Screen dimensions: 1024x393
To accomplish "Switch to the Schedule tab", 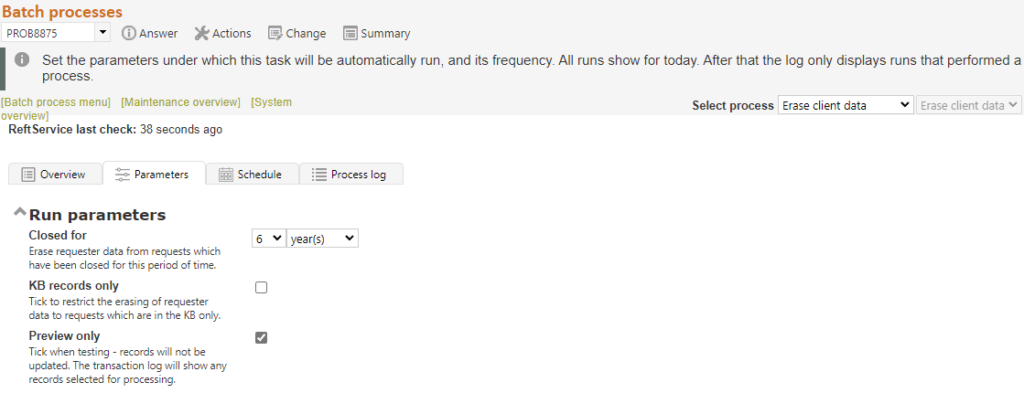I will click(252, 174).
